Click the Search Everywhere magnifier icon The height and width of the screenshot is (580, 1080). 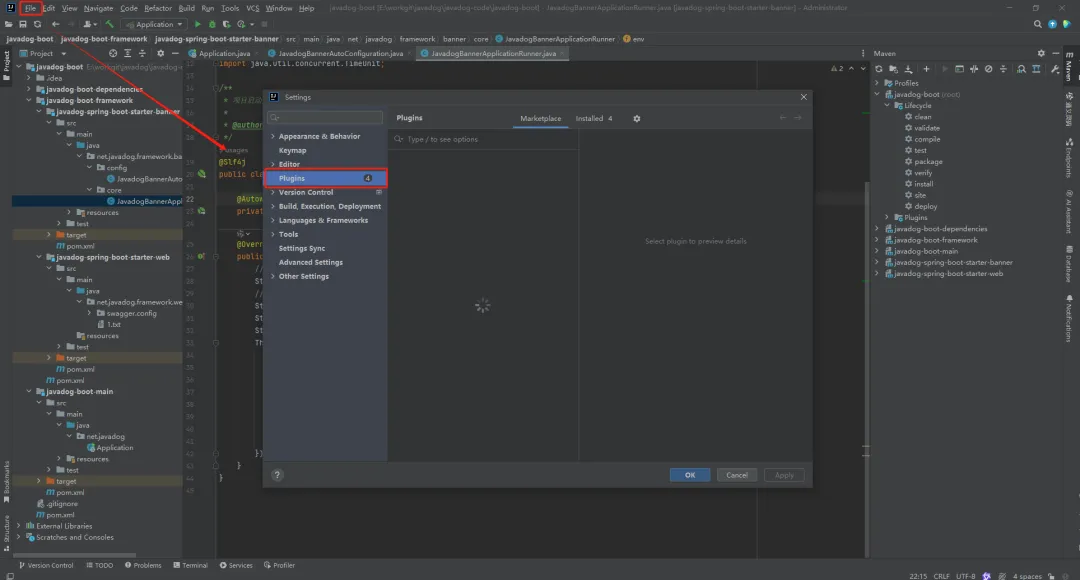pos(1037,24)
